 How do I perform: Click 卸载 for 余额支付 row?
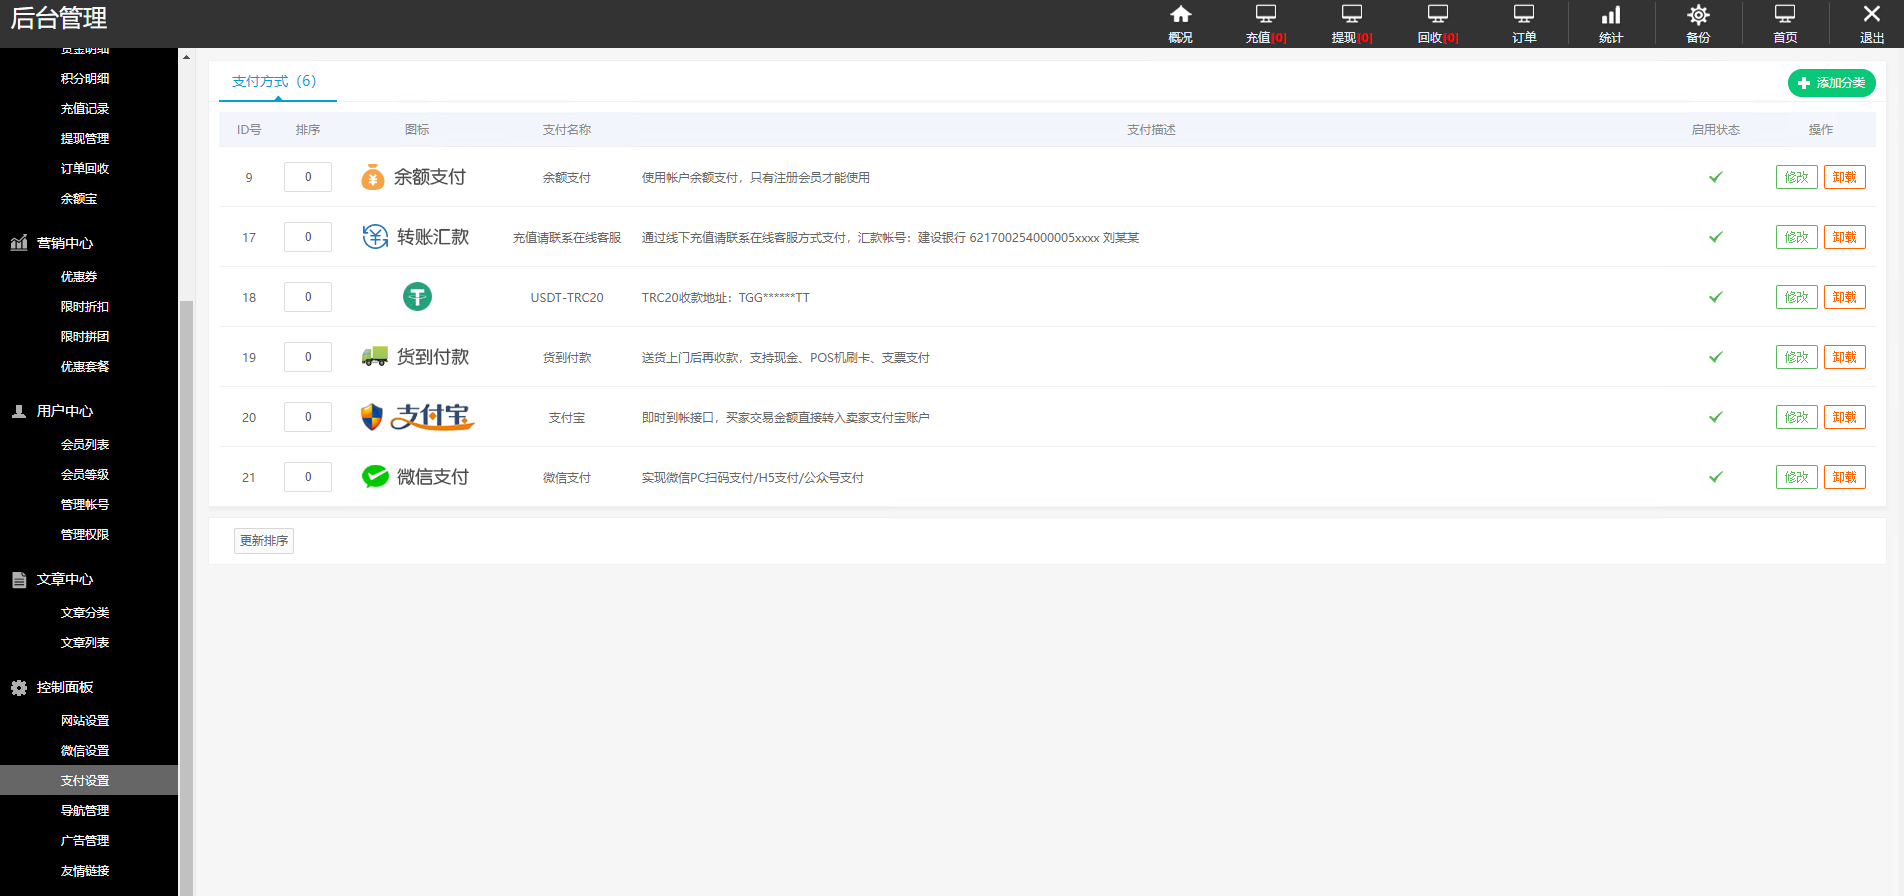coord(1844,177)
